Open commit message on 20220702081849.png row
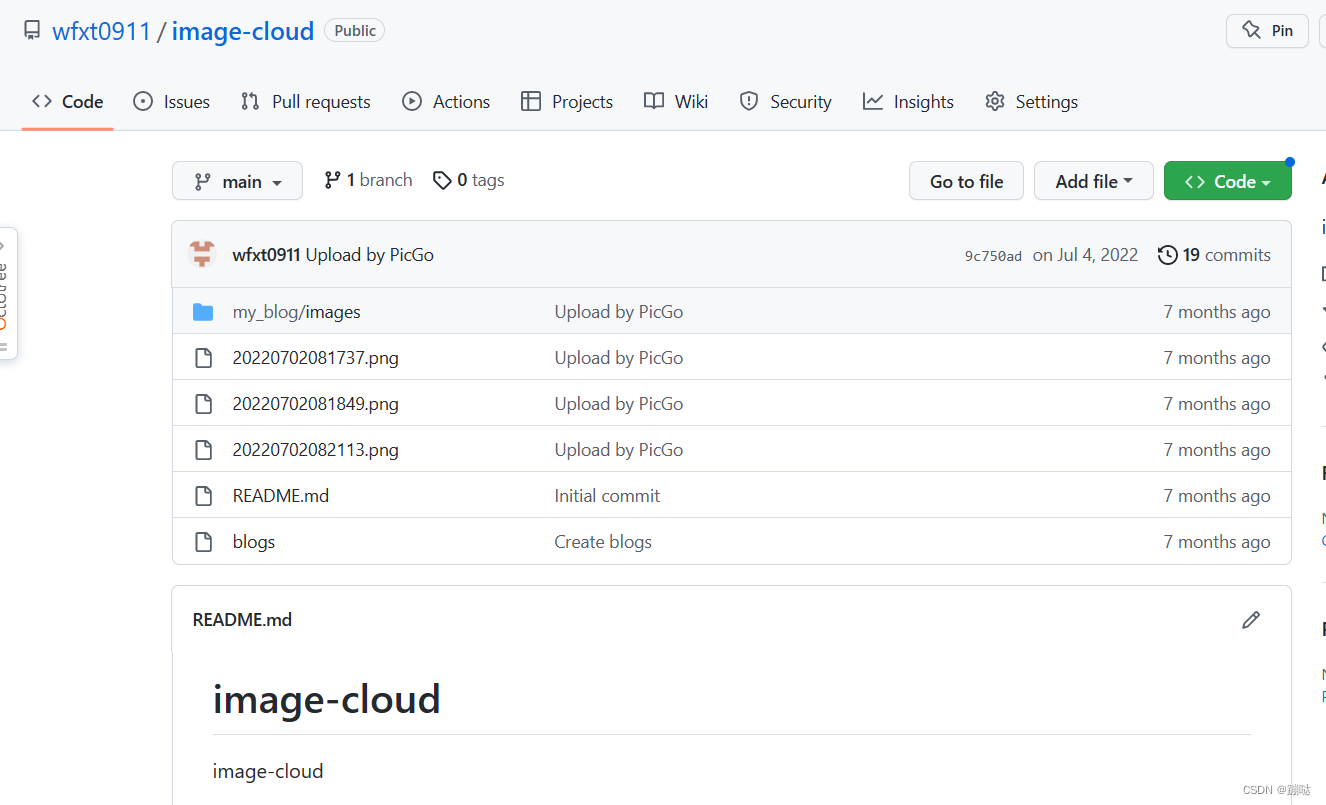Viewport: 1326px width, 805px height. point(619,404)
